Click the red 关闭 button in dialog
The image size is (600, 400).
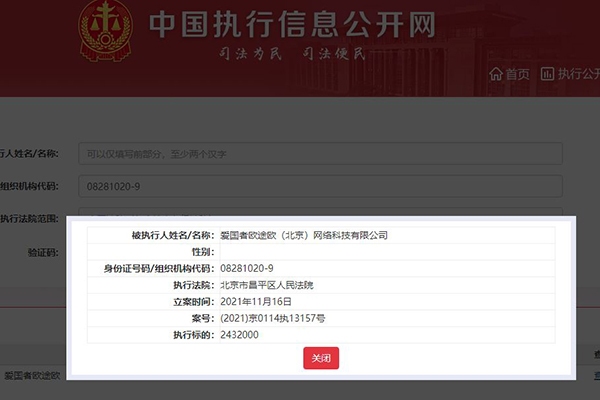(x=321, y=358)
